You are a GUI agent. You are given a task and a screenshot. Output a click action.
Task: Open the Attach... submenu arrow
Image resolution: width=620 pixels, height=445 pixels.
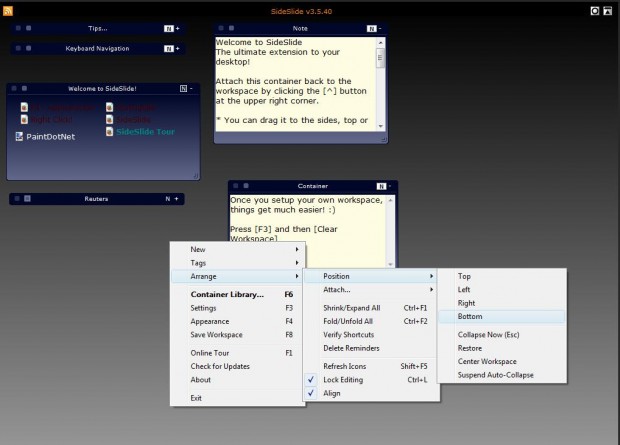(x=431, y=290)
